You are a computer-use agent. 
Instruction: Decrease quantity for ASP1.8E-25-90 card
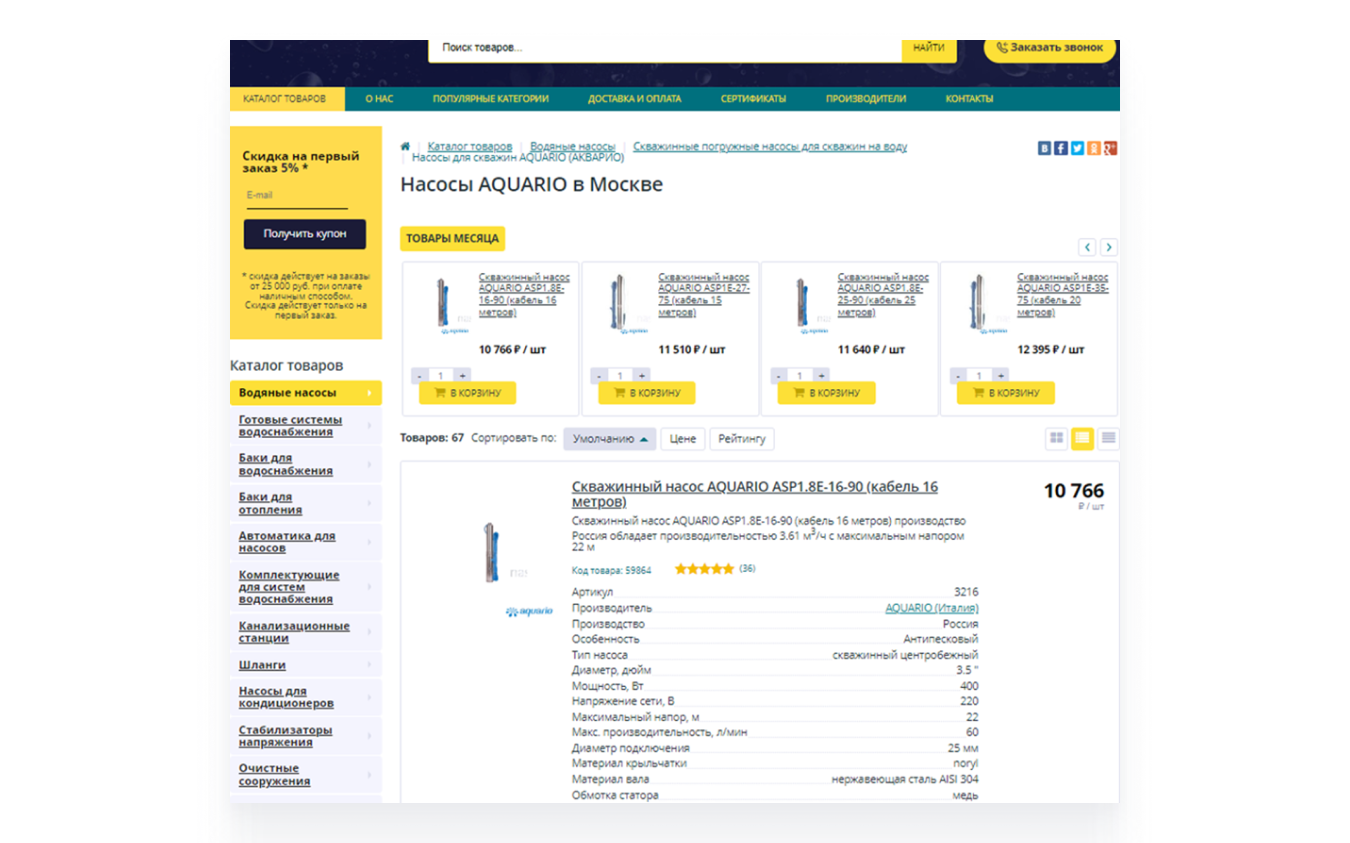(x=778, y=376)
